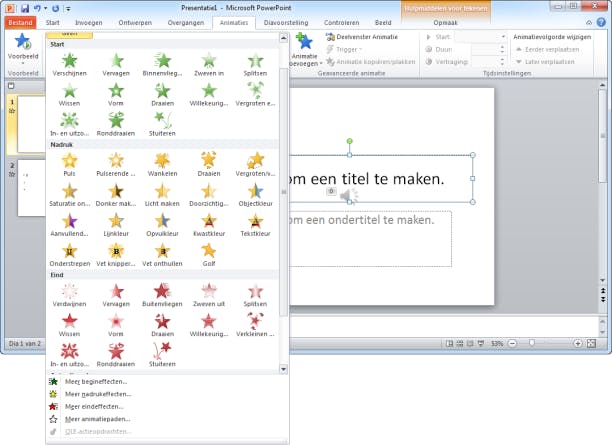This screenshot has height=445, width=612.
Task: Click the subtitle placeholder on the slide
Action: click(370, 239)
